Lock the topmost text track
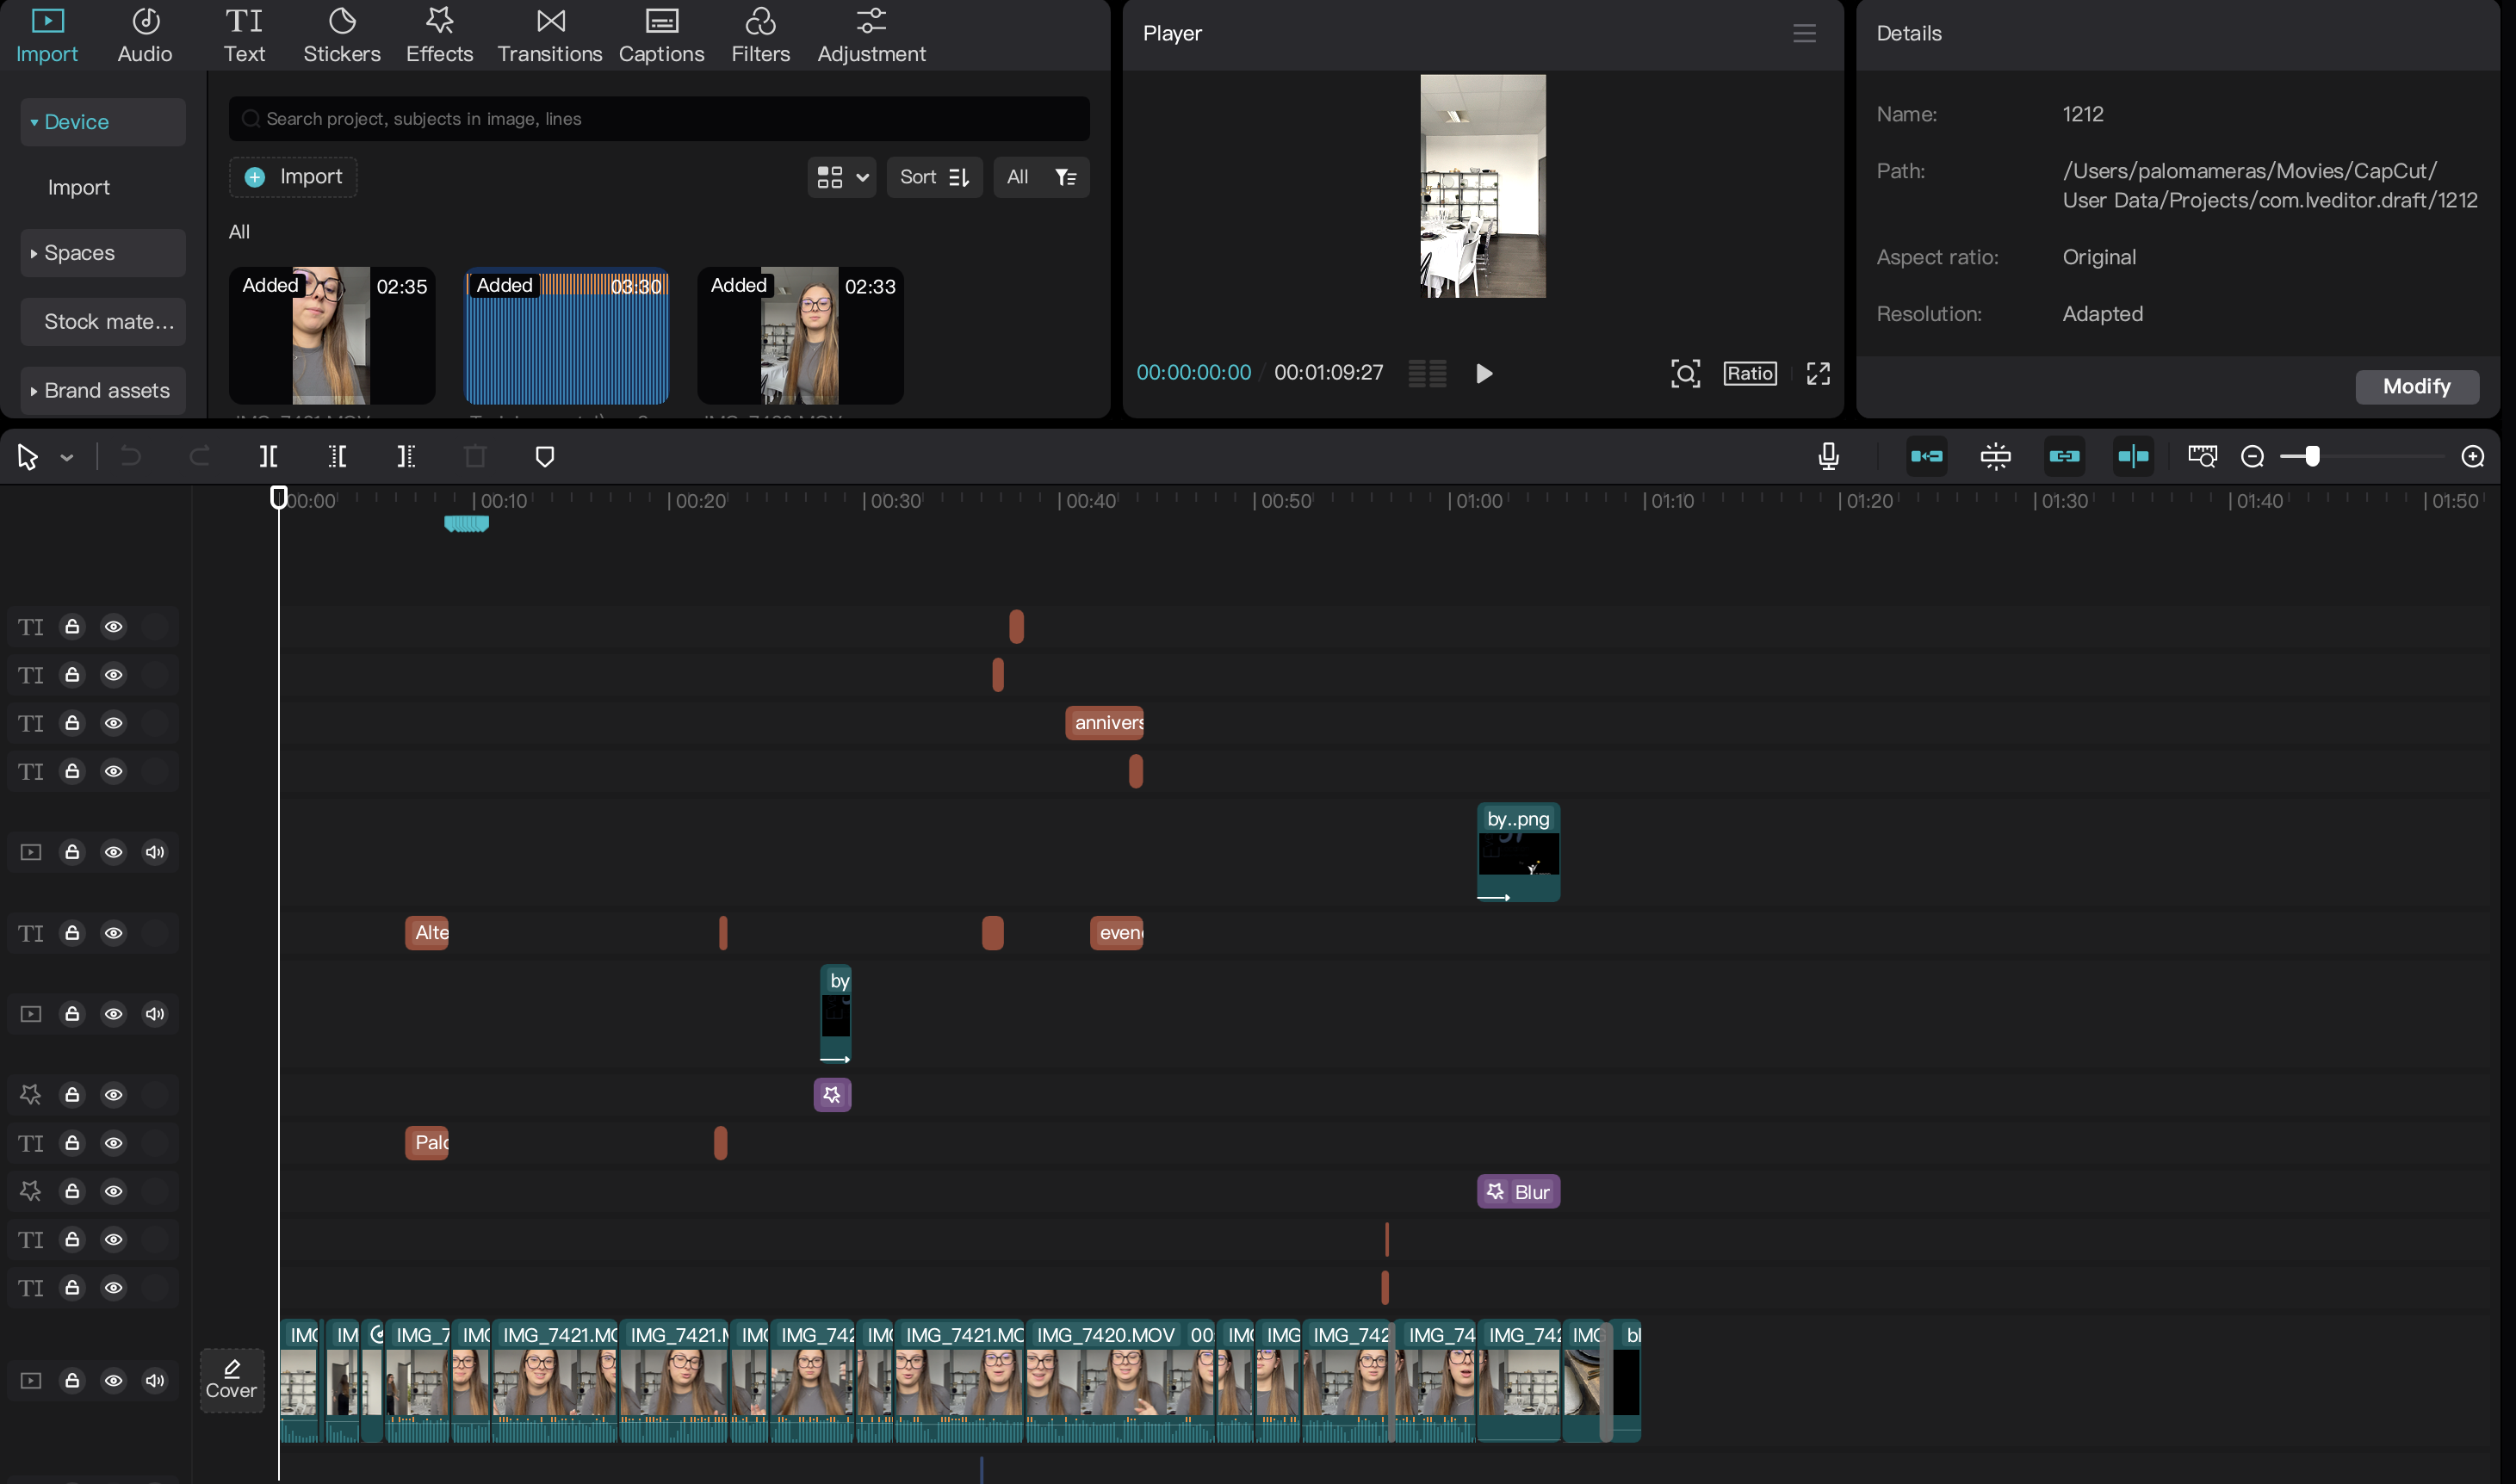The image size is (2516, 1484). pyautogui.click(x=72, y=626)
